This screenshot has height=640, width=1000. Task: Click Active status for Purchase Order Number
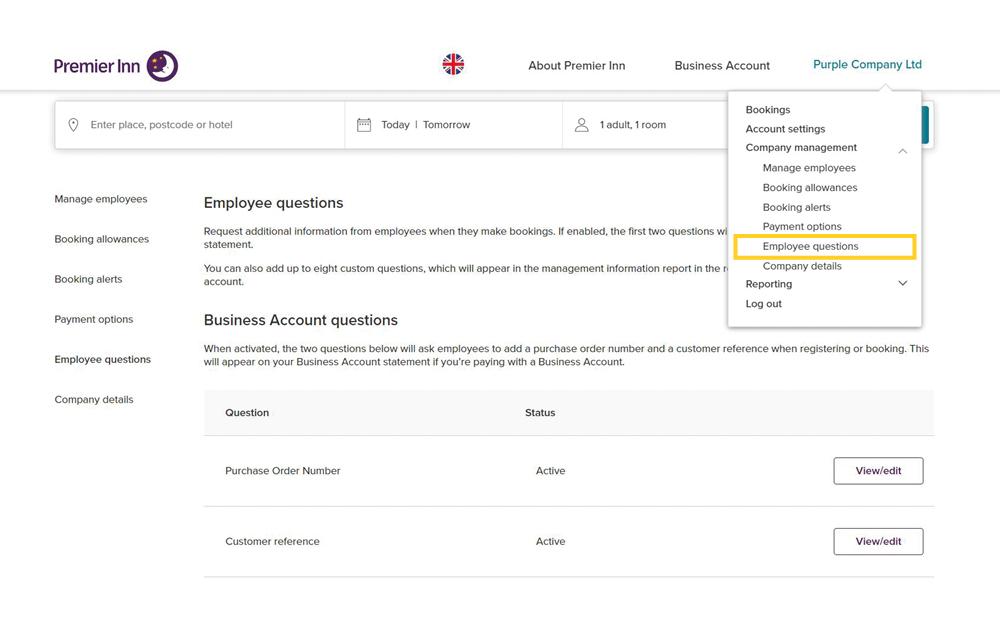pos(550,470)
